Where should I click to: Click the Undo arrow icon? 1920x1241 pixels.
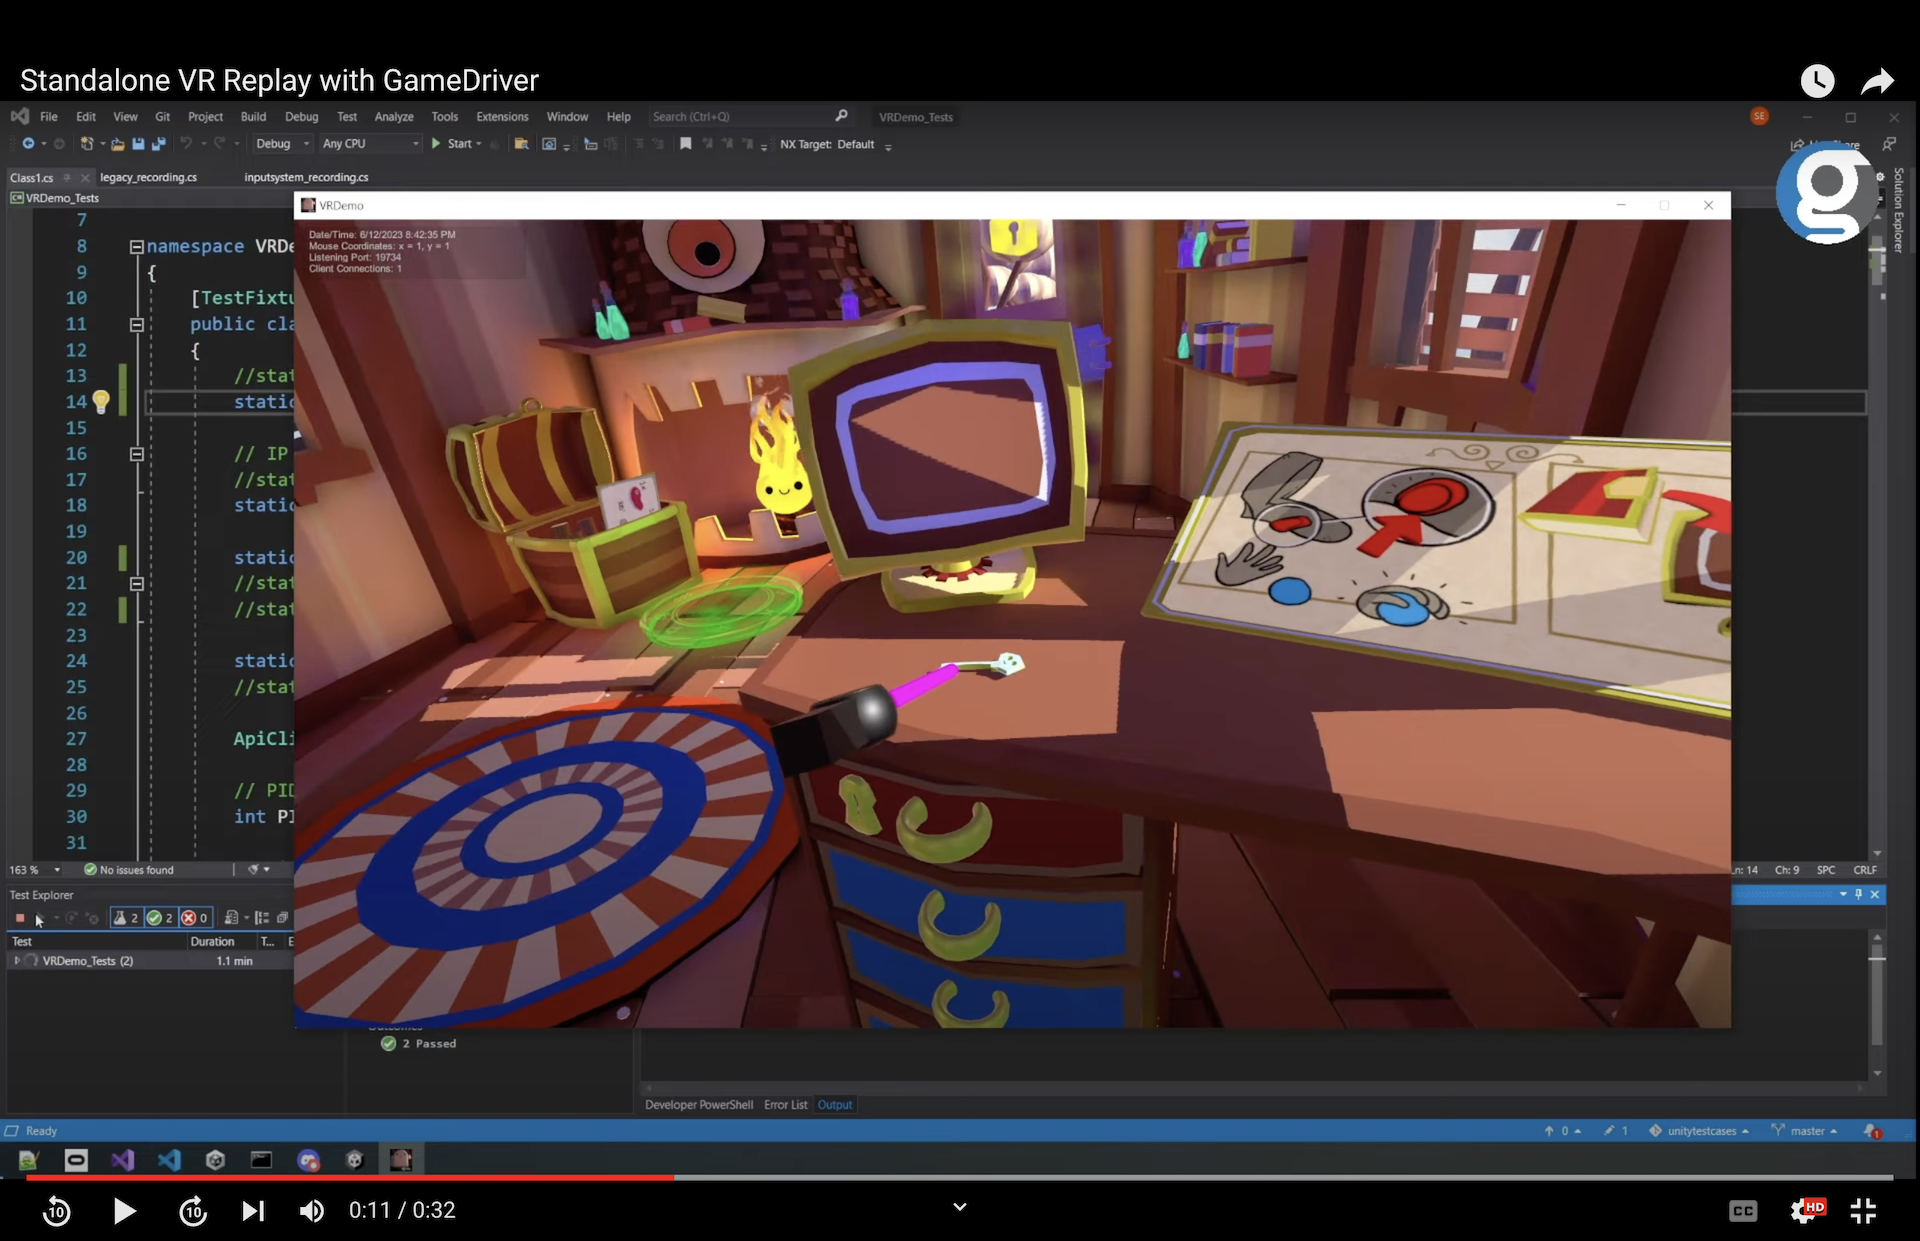pos(186,144)
